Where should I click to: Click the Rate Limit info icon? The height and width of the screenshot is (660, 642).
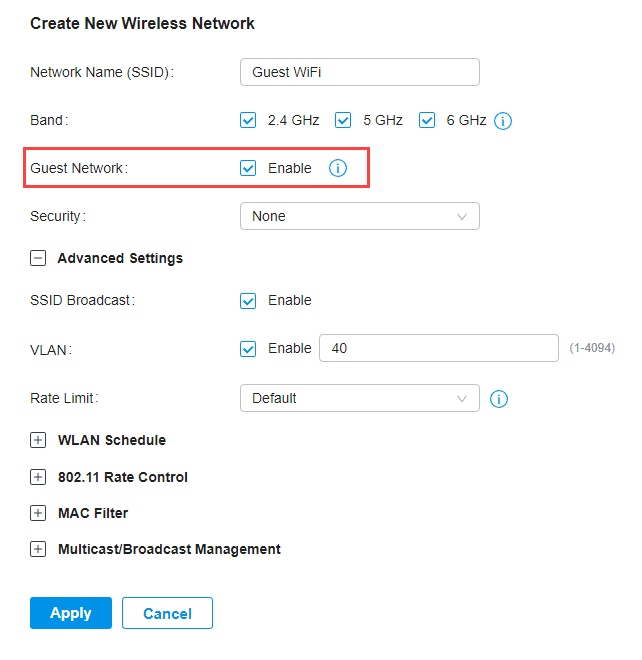500,399
